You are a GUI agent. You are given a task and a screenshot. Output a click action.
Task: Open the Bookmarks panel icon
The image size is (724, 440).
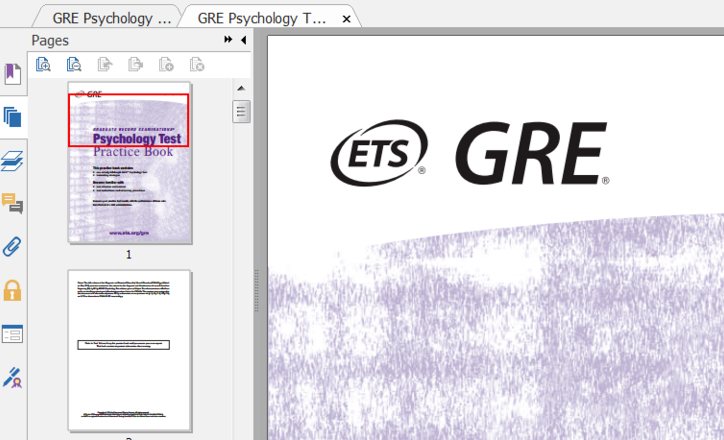point(12,74)
